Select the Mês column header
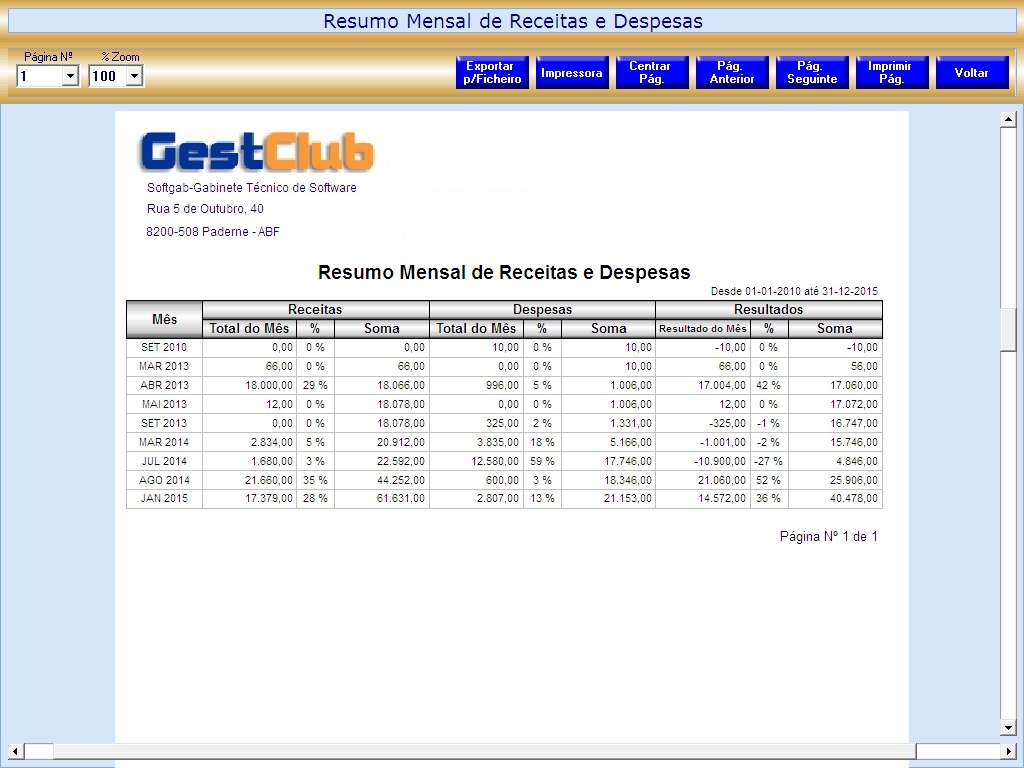 [164, 319]
